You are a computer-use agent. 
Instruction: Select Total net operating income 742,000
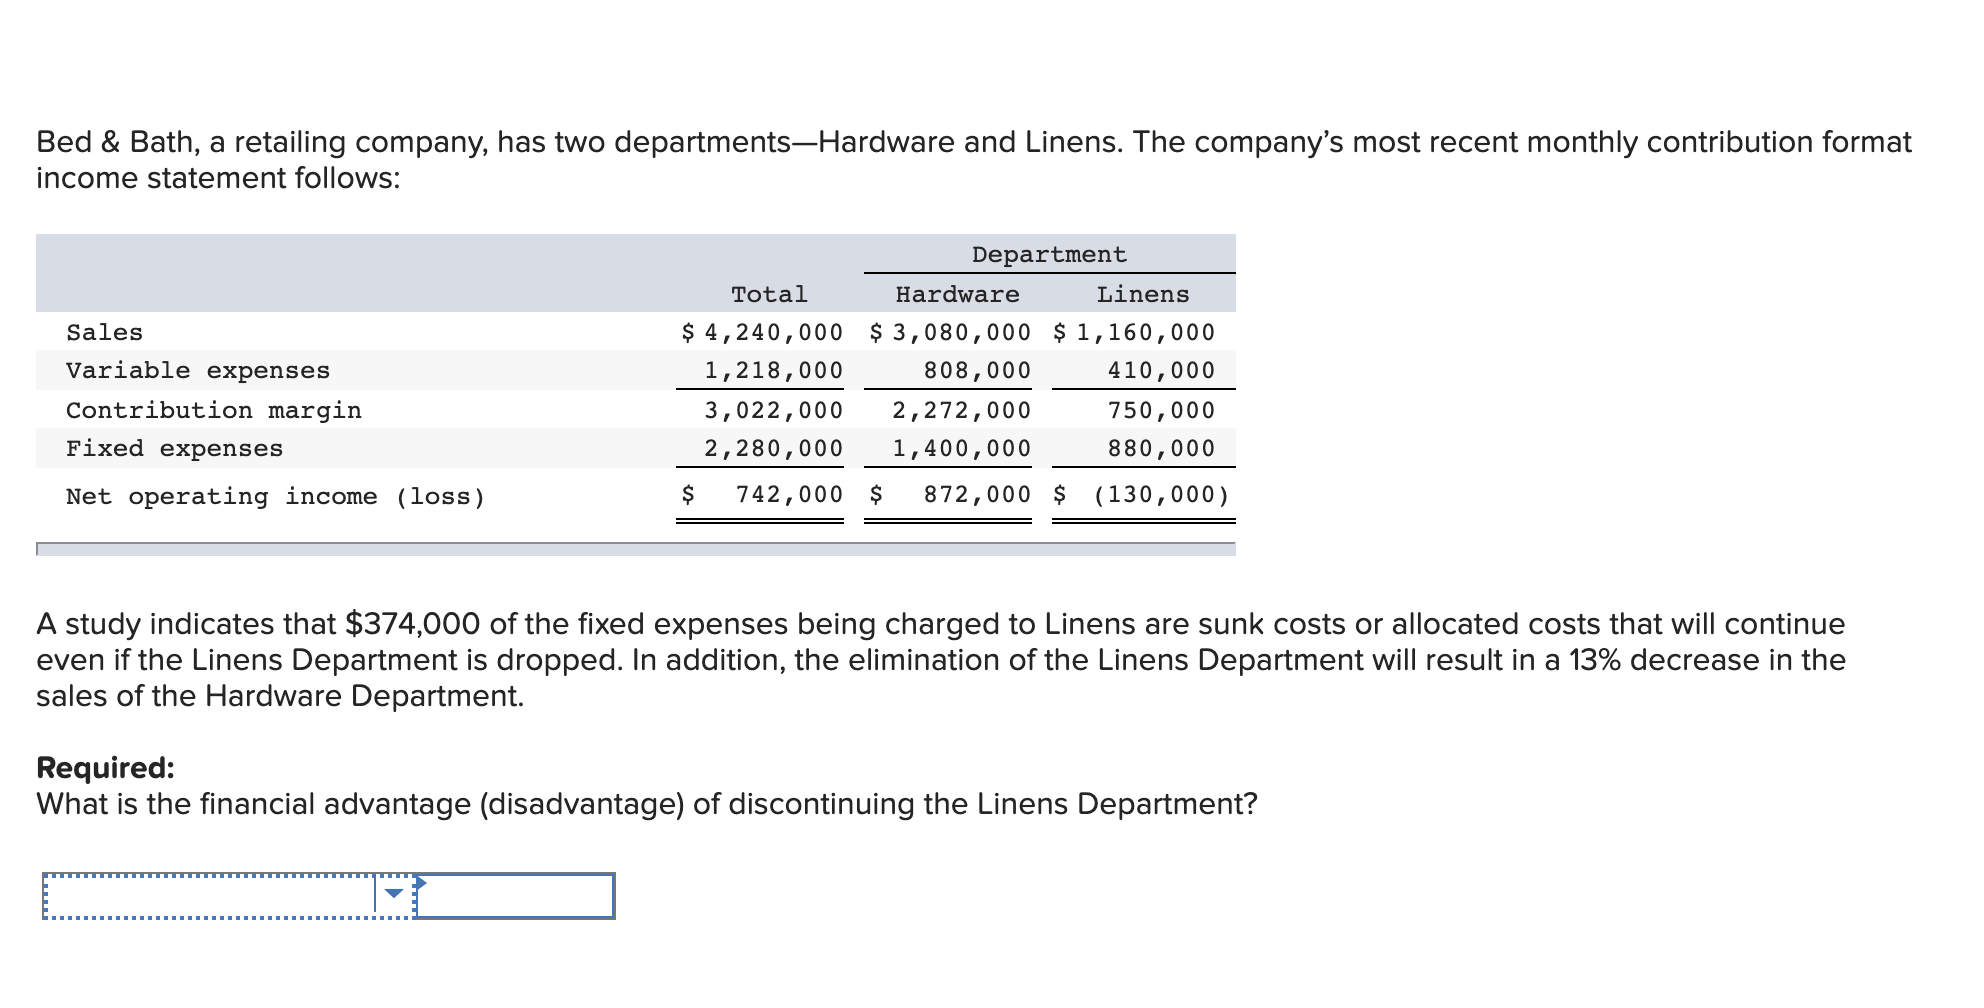click(762, 495)
